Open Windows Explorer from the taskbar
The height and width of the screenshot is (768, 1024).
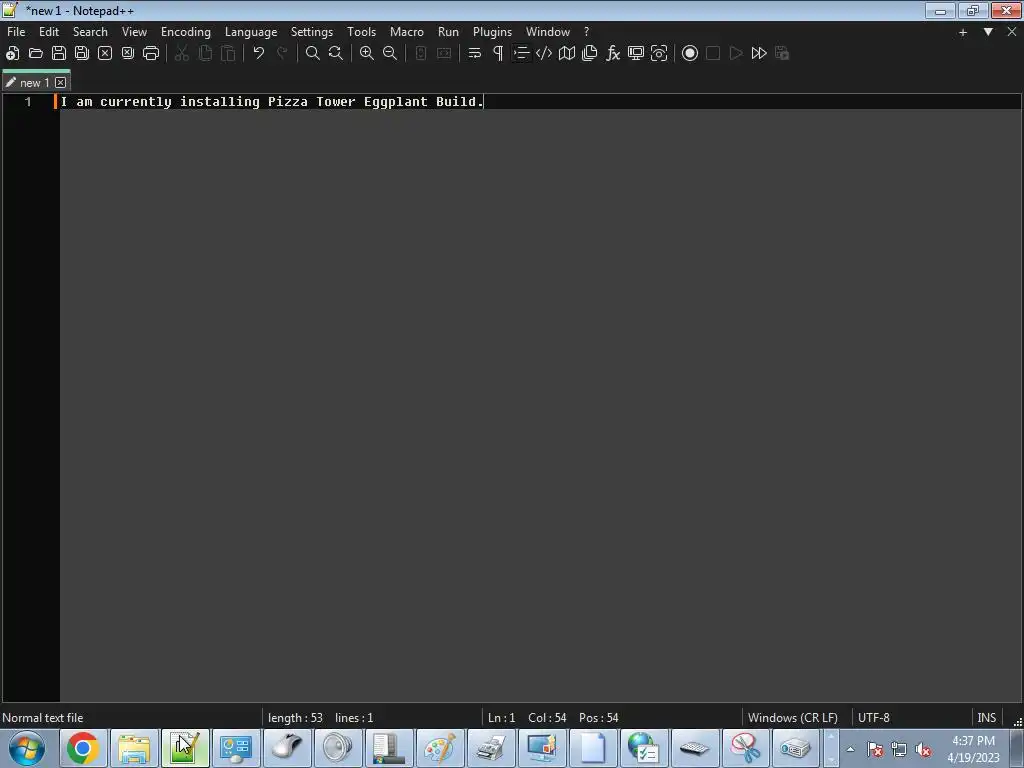pyautogui.click(x=134, y=748)
